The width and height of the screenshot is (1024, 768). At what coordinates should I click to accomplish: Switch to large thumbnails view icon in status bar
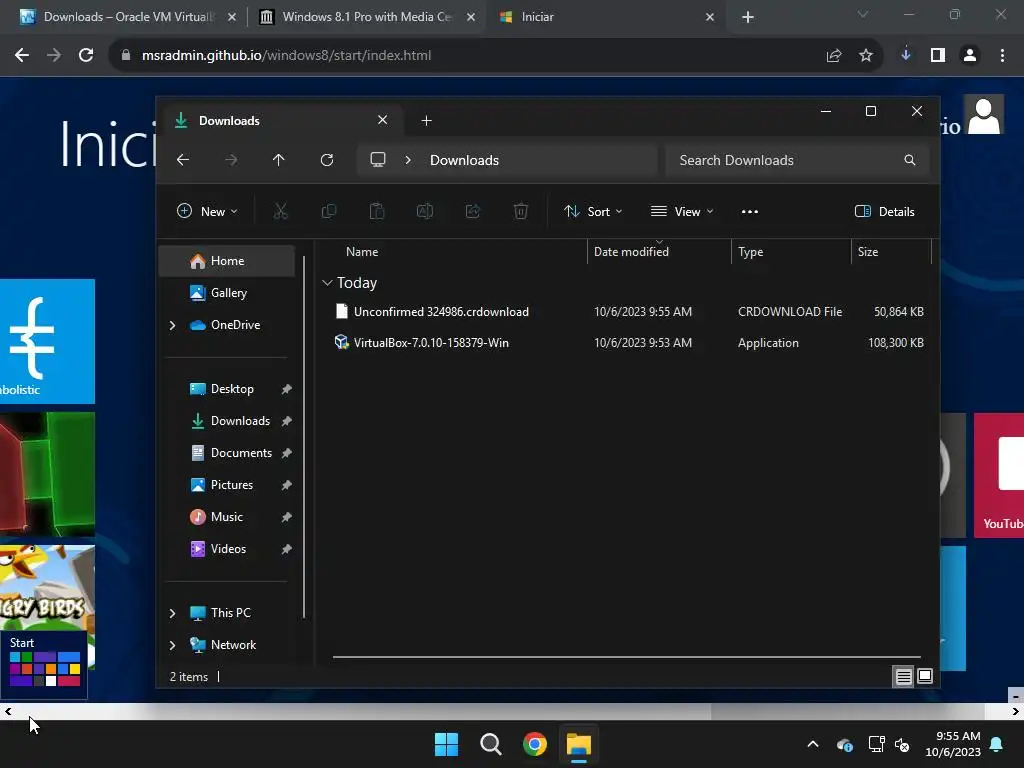click(925, 677)
